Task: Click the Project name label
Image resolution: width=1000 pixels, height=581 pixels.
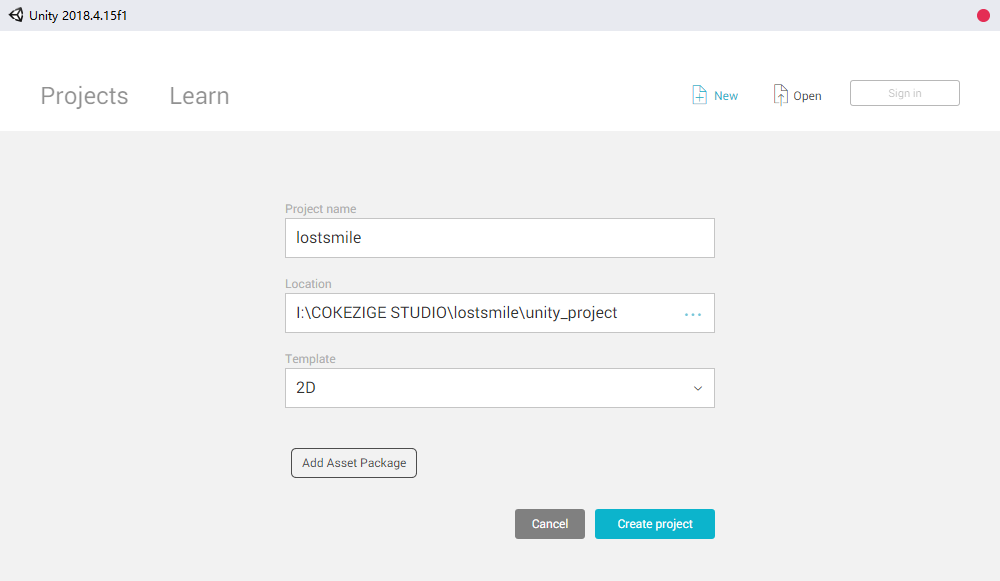Action: pyautogui.click(x=321, y=209)
